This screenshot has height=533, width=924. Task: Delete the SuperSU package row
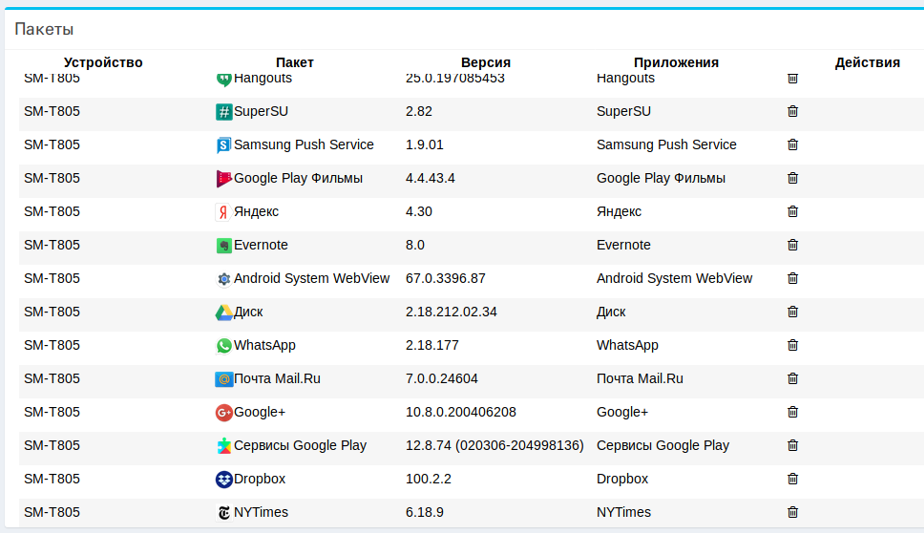(x=793, y=111)
